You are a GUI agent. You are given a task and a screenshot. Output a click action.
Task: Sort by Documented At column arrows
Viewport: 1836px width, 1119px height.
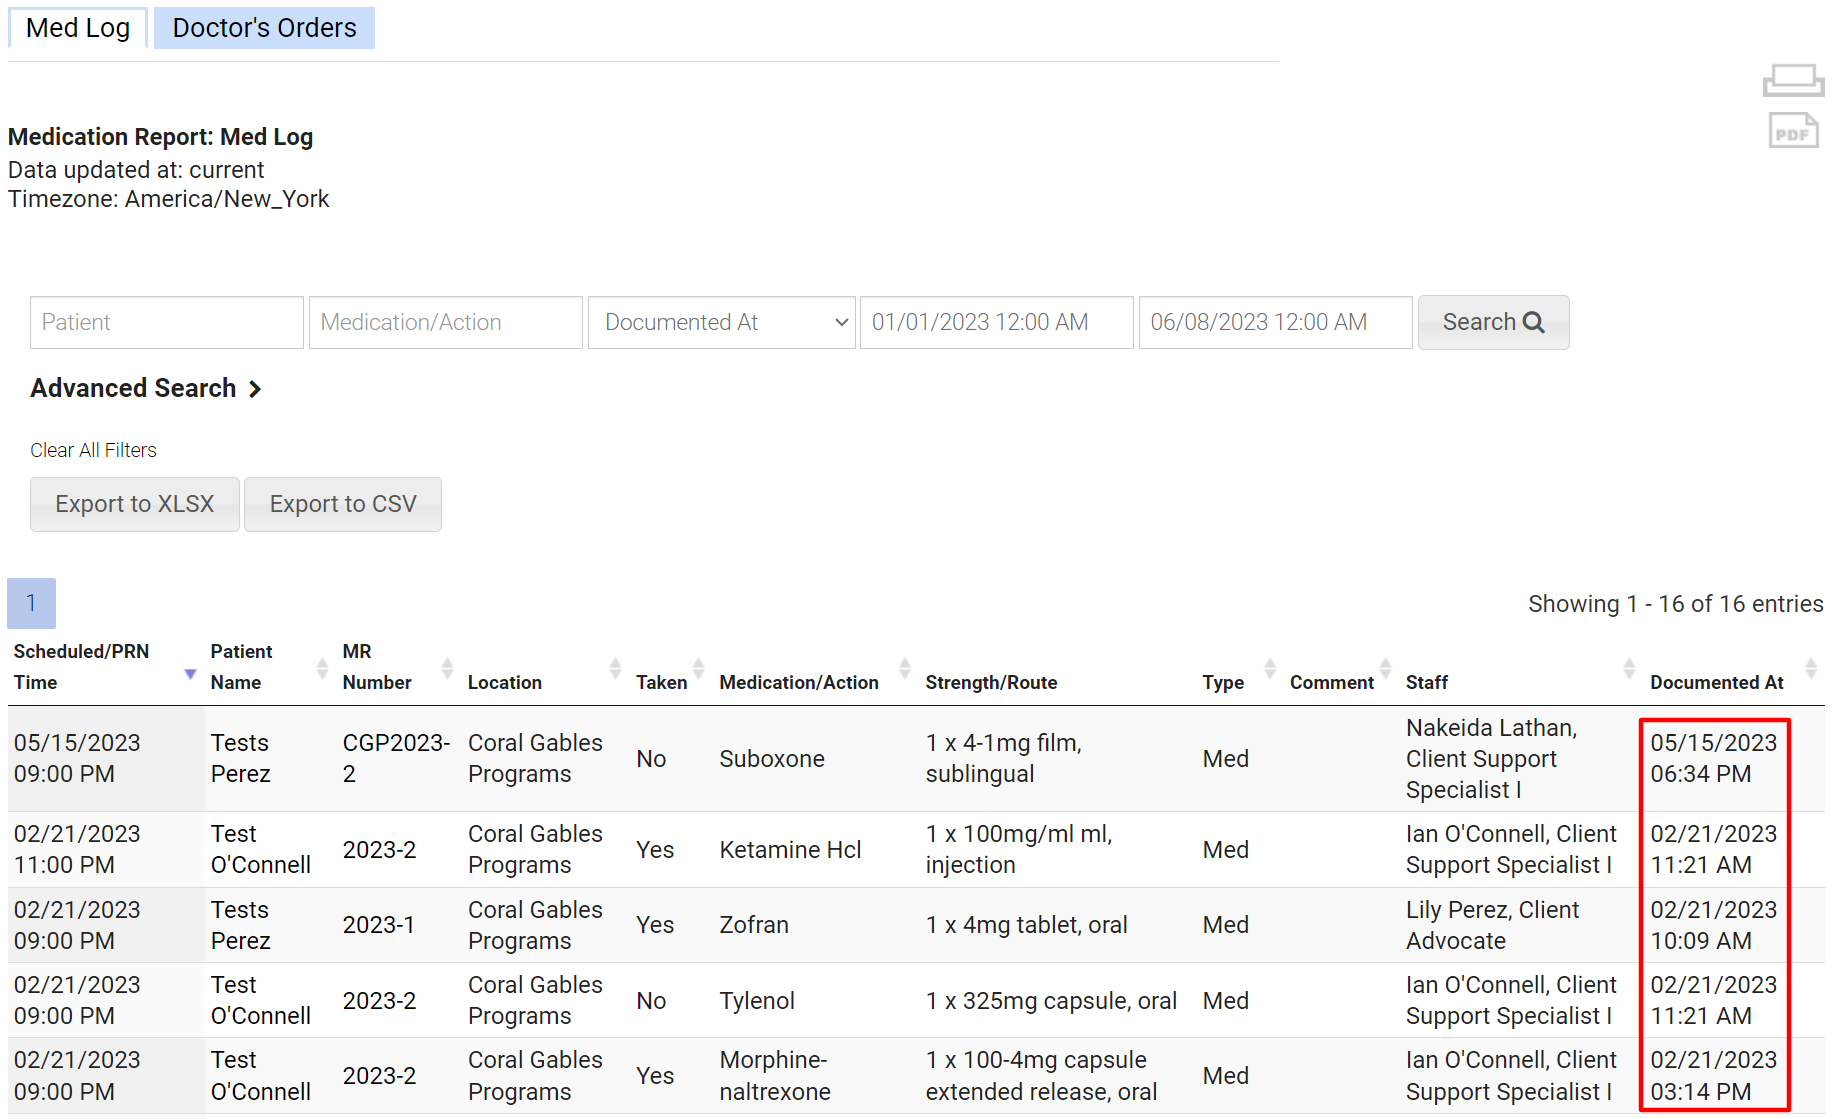click(x=1810, y=668)
